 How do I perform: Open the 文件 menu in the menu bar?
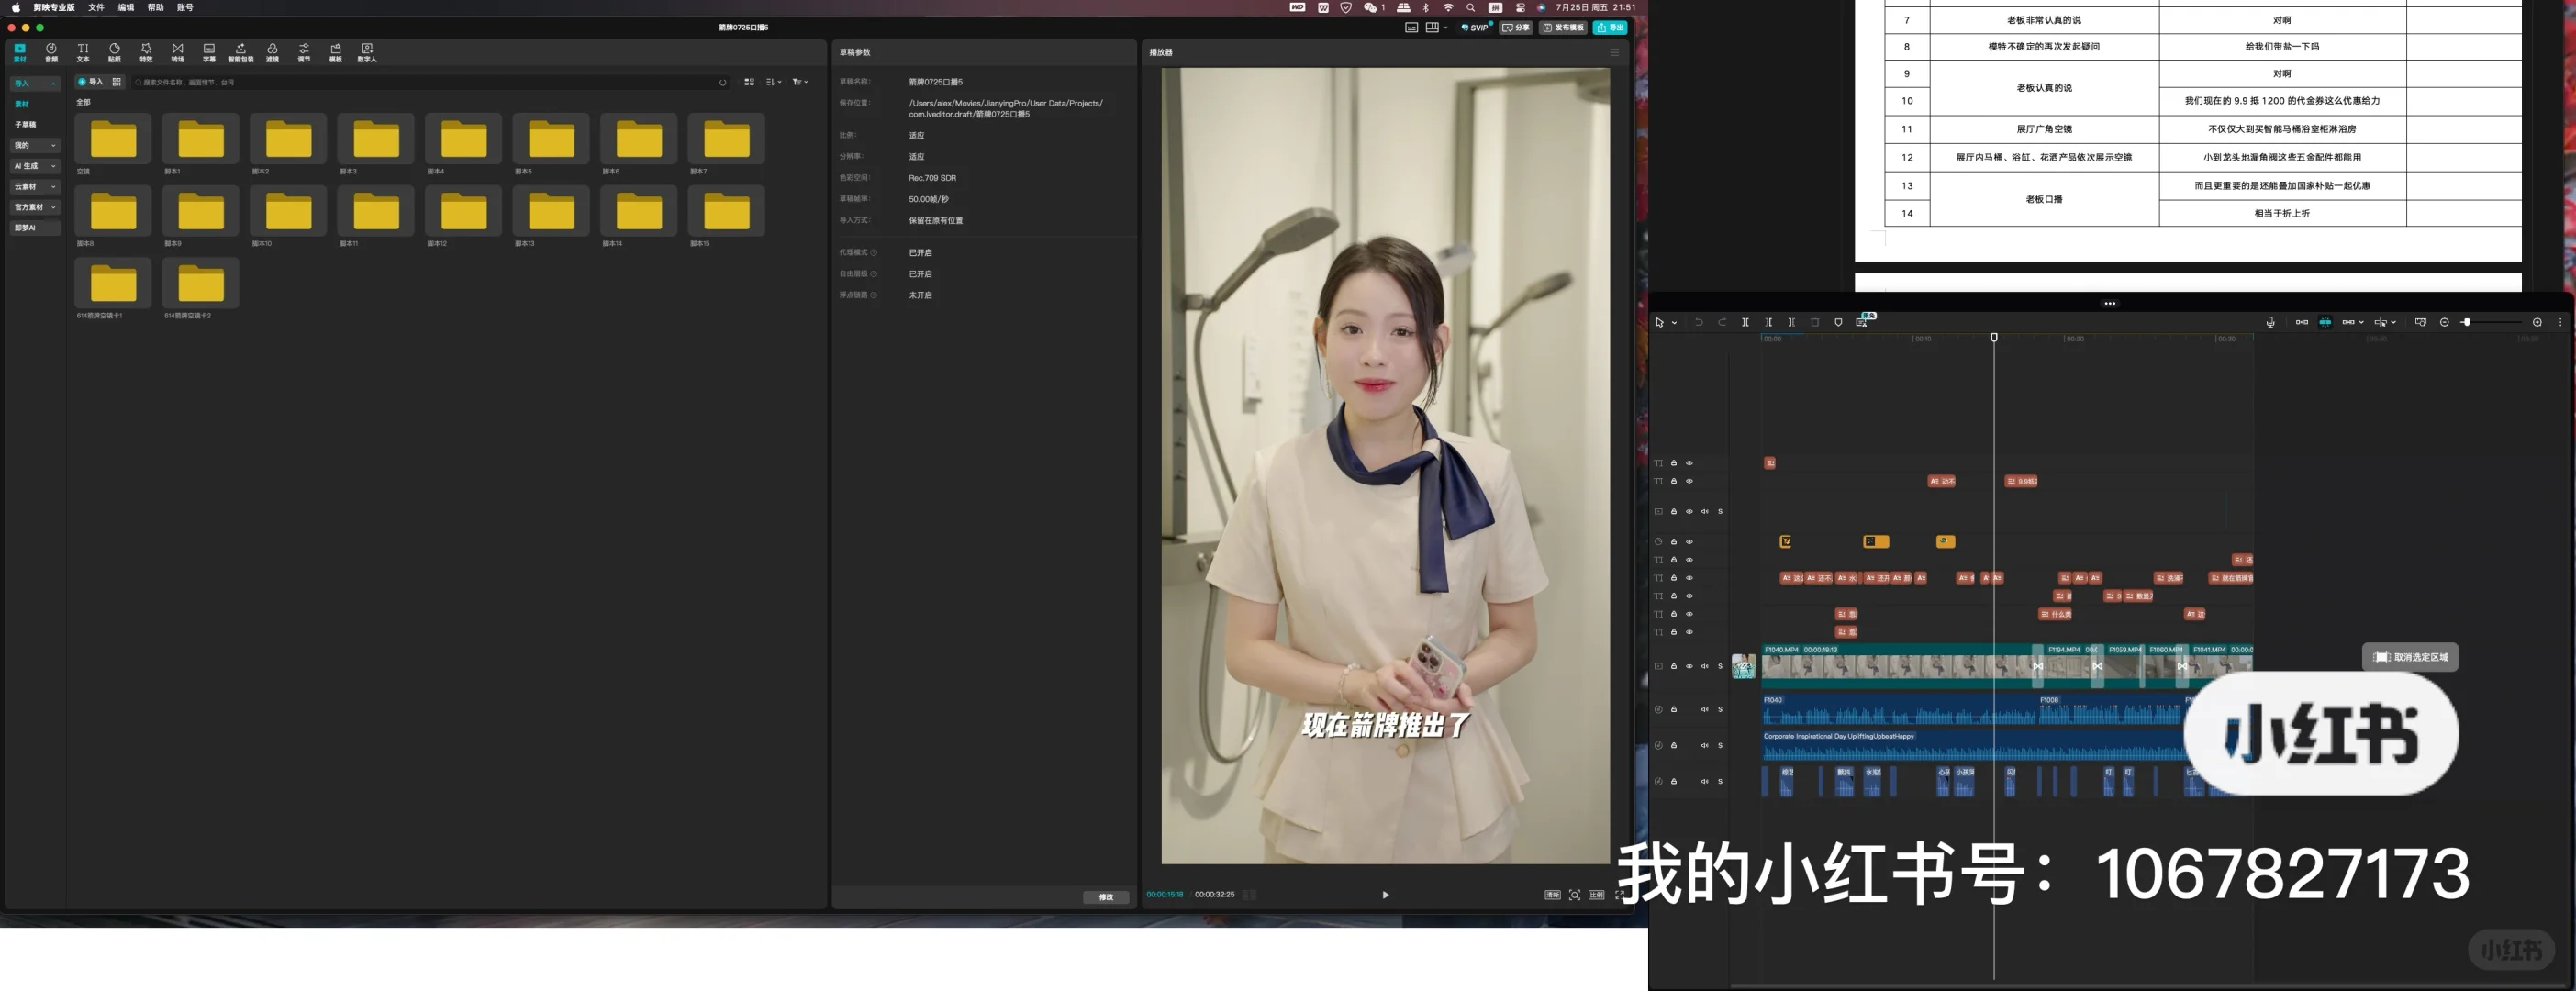coord(96,7)
